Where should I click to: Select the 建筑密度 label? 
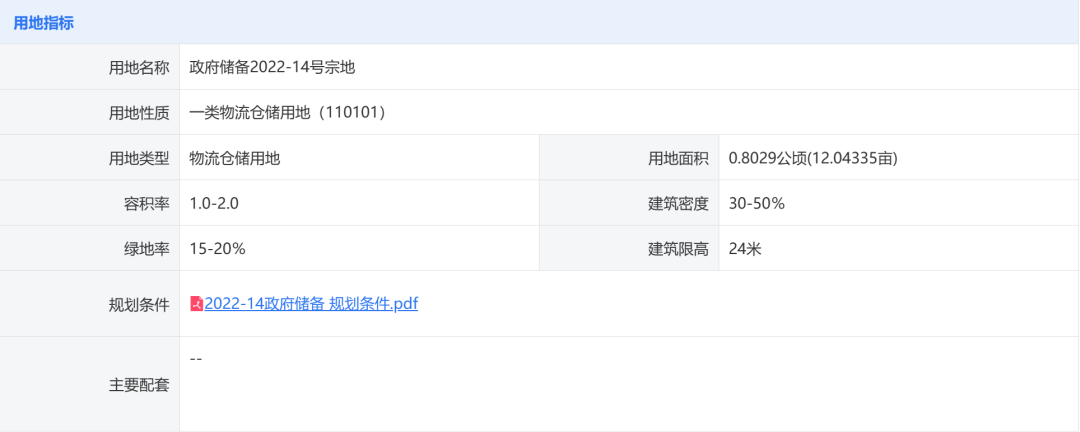(678, 204)
